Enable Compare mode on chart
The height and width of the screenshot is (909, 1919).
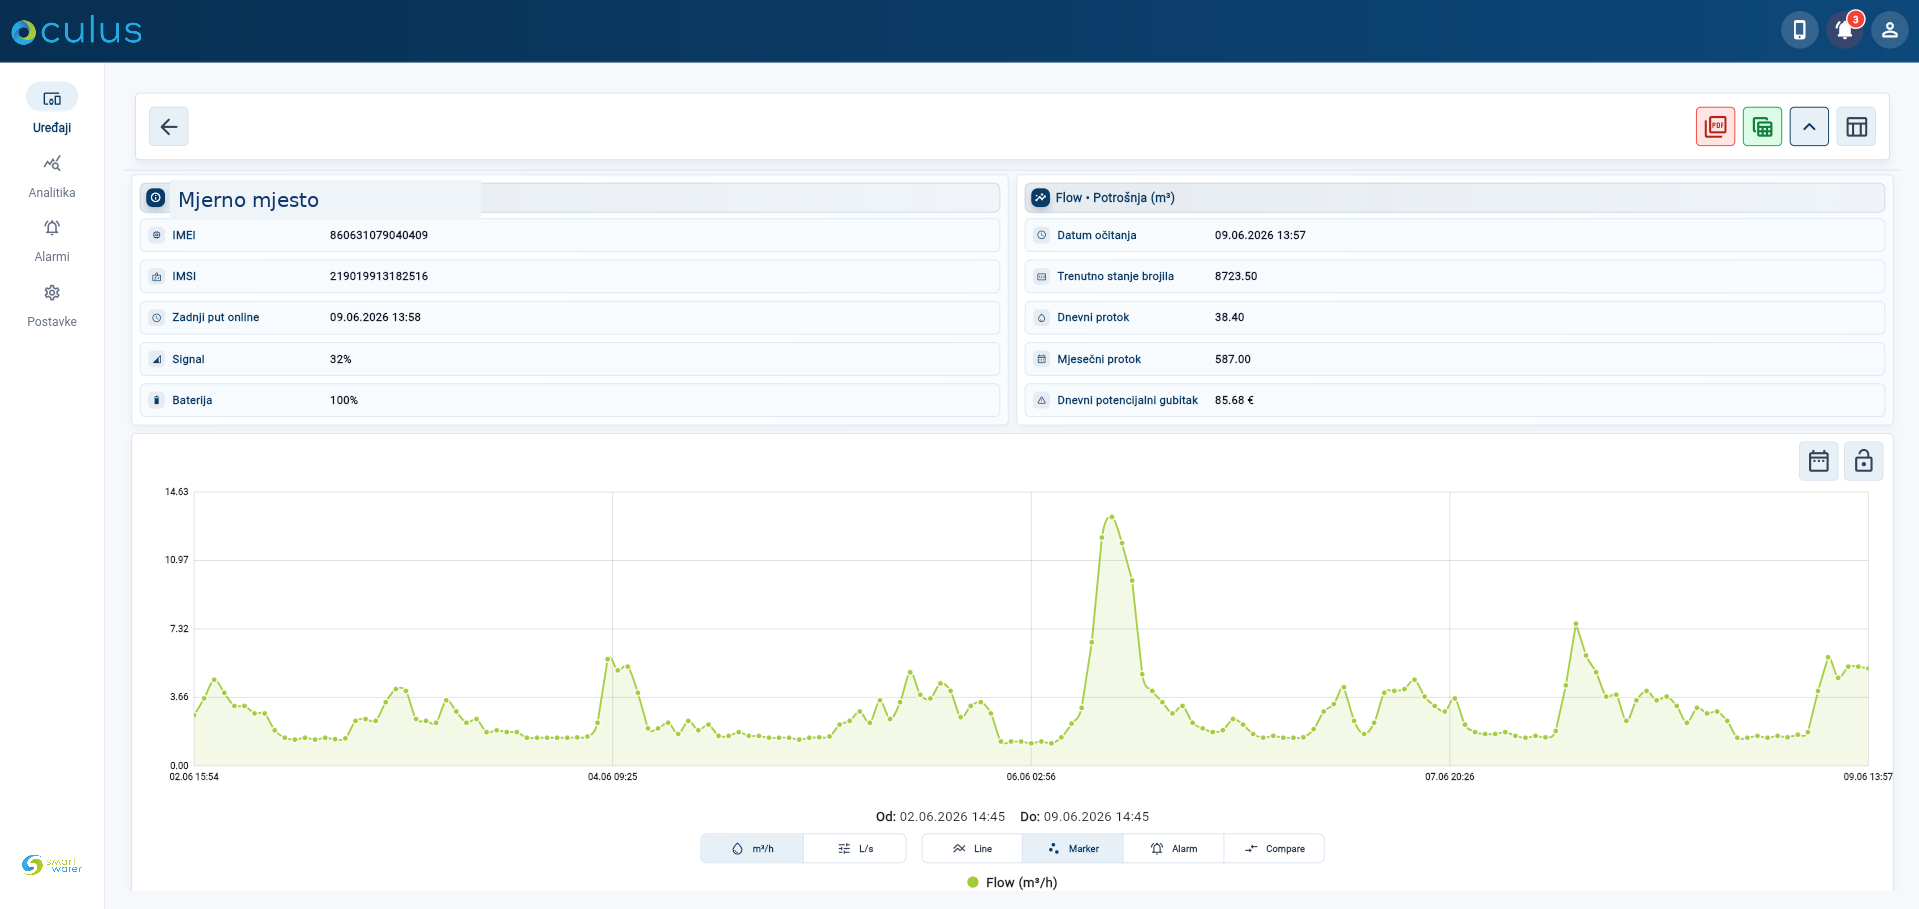[1275, 849]
